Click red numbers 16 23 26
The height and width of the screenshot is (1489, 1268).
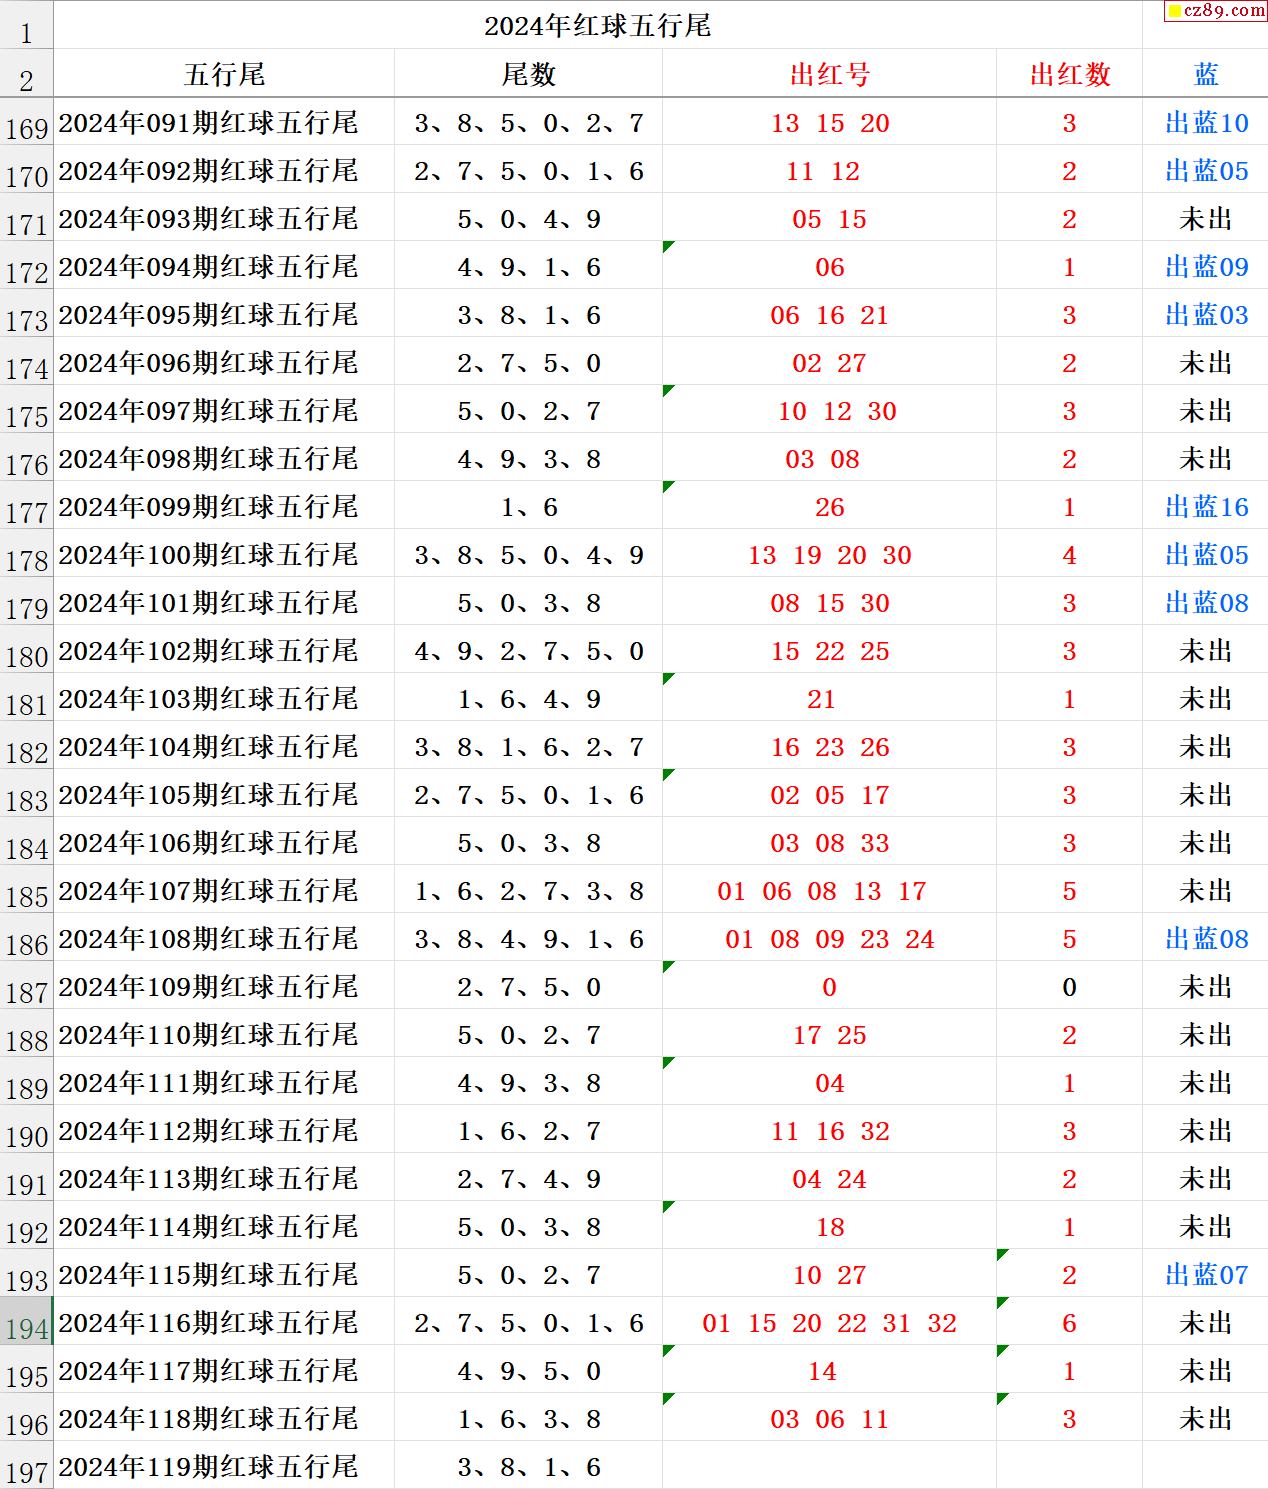click(x=829, y=747)
